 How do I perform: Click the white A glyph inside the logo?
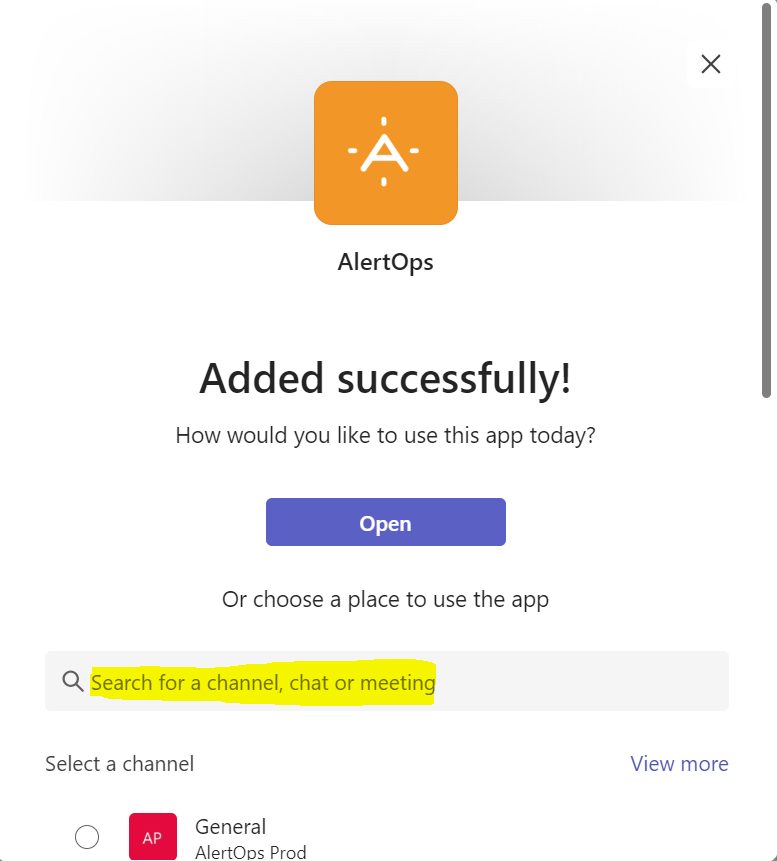(384, 150)
